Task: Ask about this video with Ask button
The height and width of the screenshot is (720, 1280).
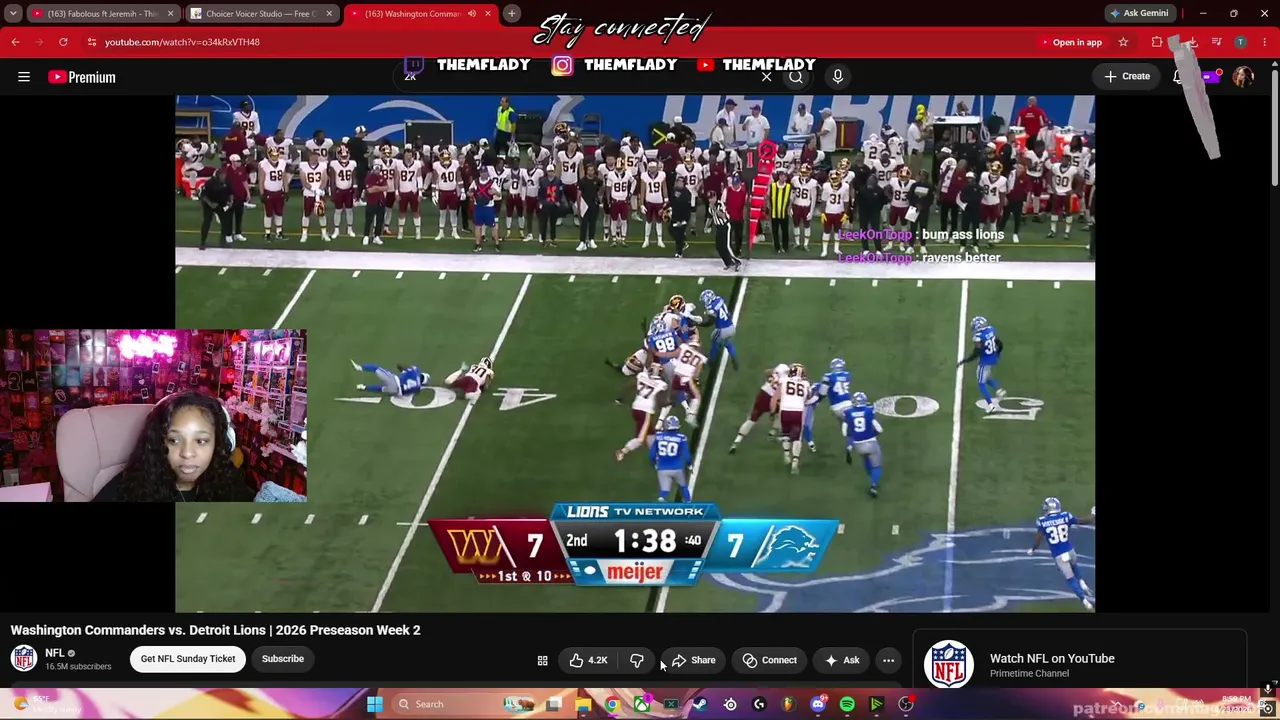Action: 842,660
